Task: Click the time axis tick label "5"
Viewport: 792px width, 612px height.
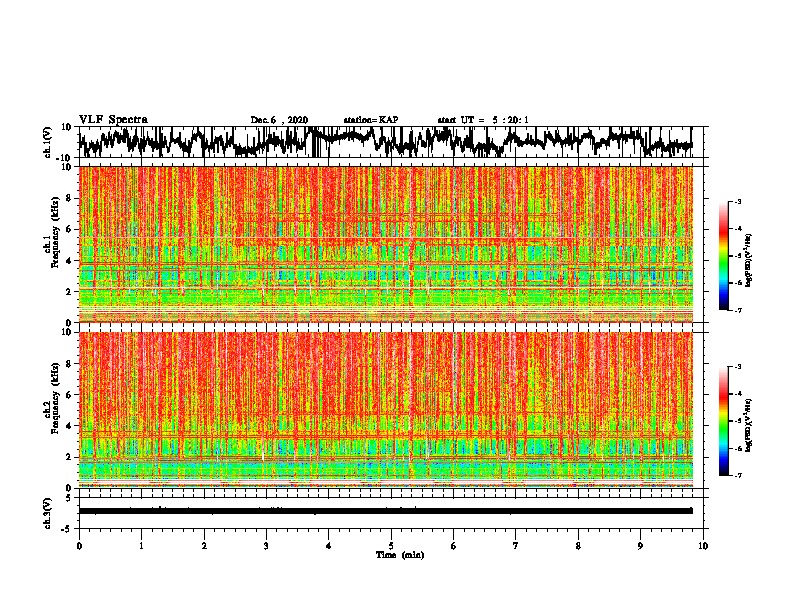Action: [x=391, y=546]
